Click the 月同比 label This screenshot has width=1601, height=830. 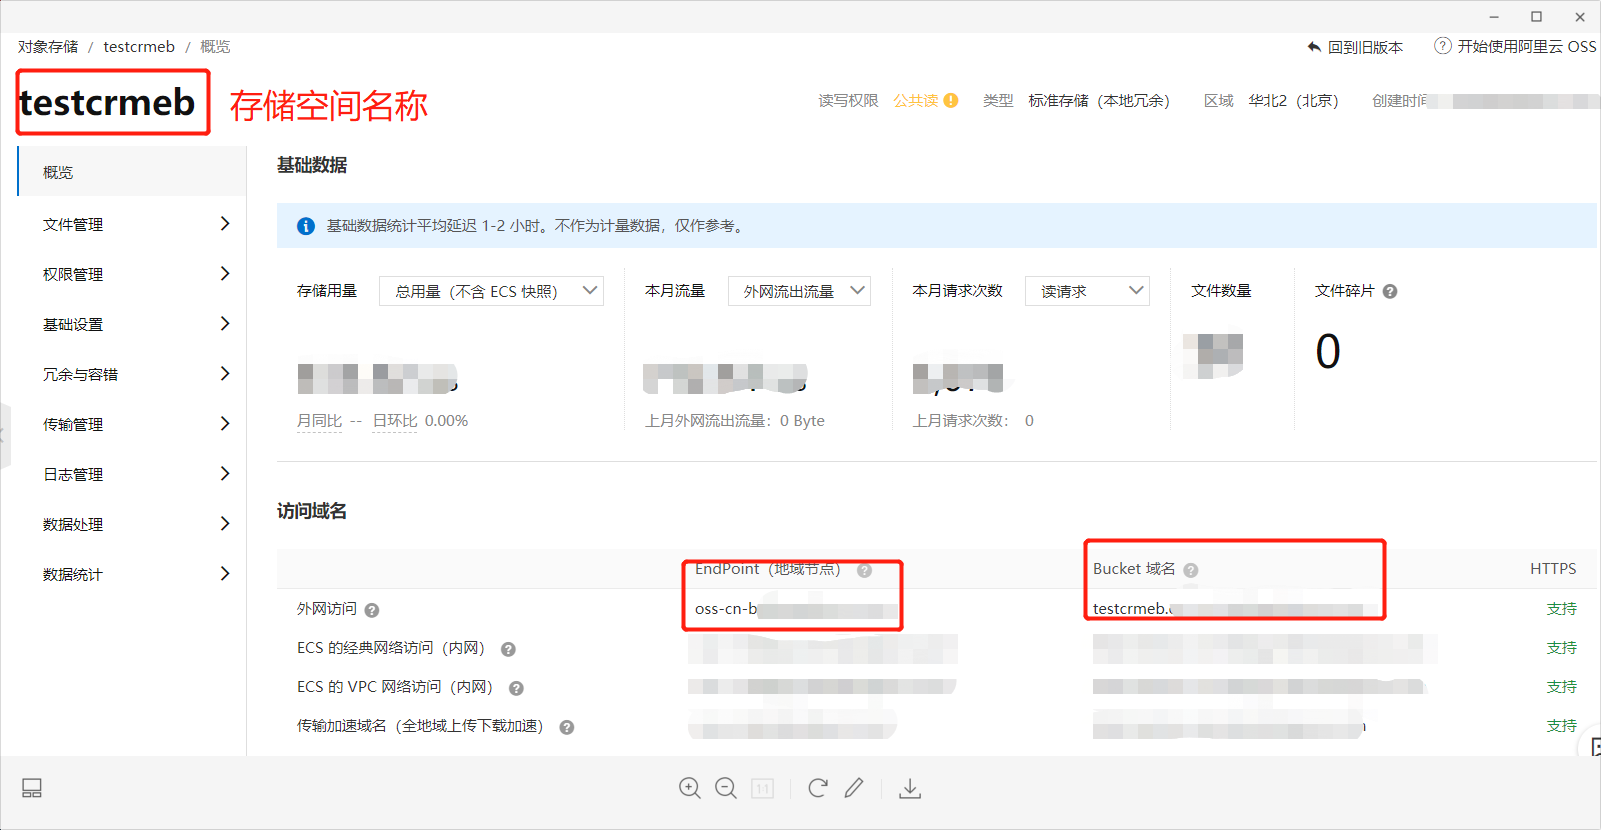click(319, 421)
